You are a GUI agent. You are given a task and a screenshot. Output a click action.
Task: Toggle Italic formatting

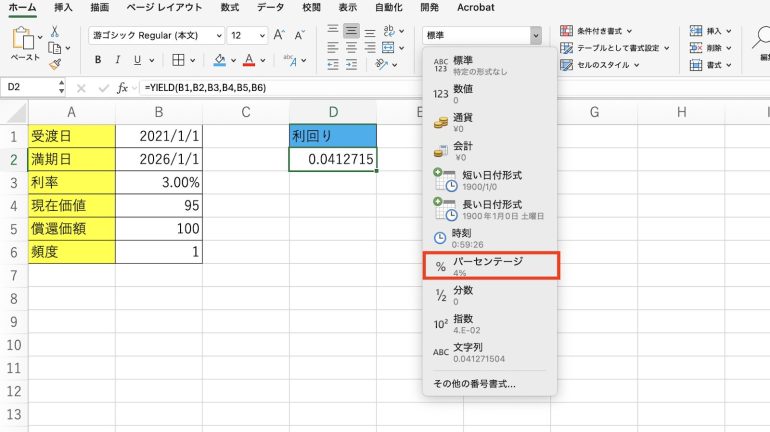tap(117, 60)
